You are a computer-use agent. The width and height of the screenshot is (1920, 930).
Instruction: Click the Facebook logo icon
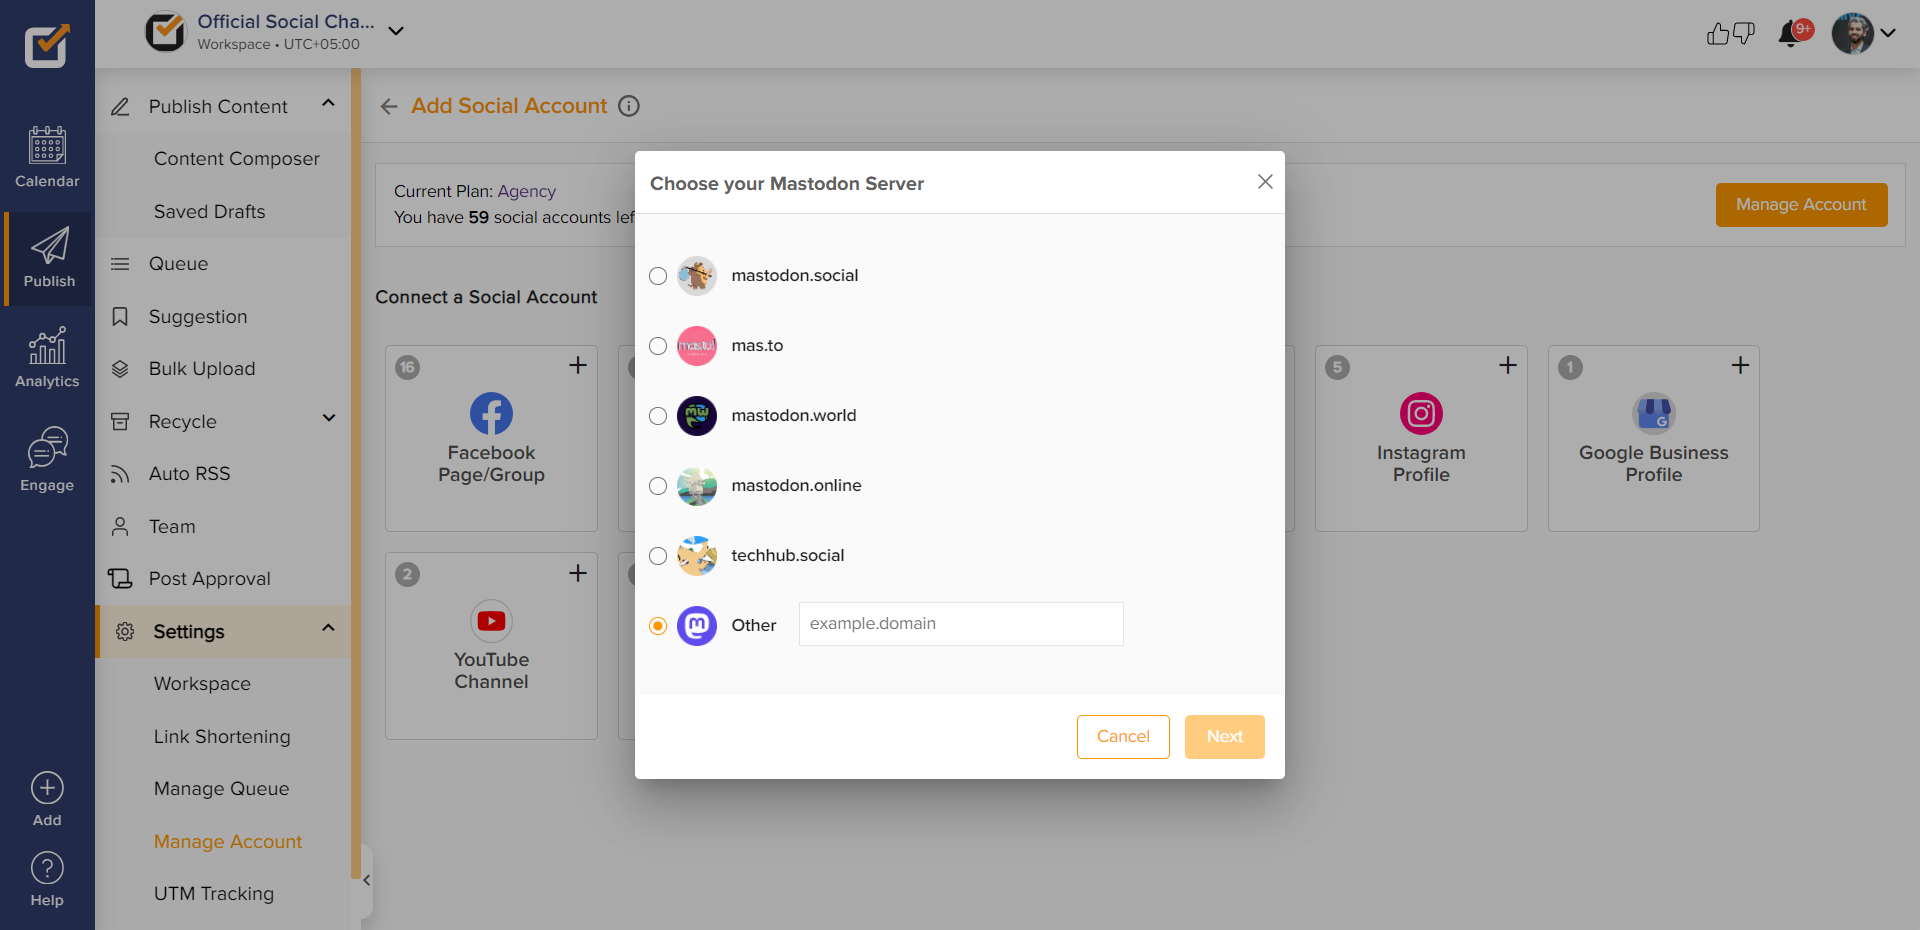[491, 413]
